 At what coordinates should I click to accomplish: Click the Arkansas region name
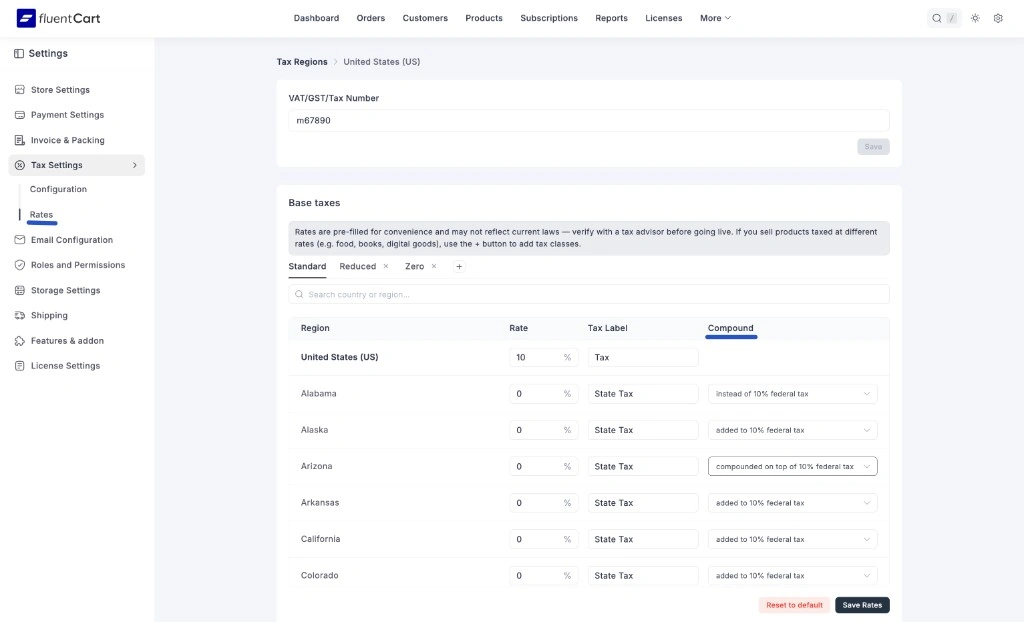[x=320, y=503]
